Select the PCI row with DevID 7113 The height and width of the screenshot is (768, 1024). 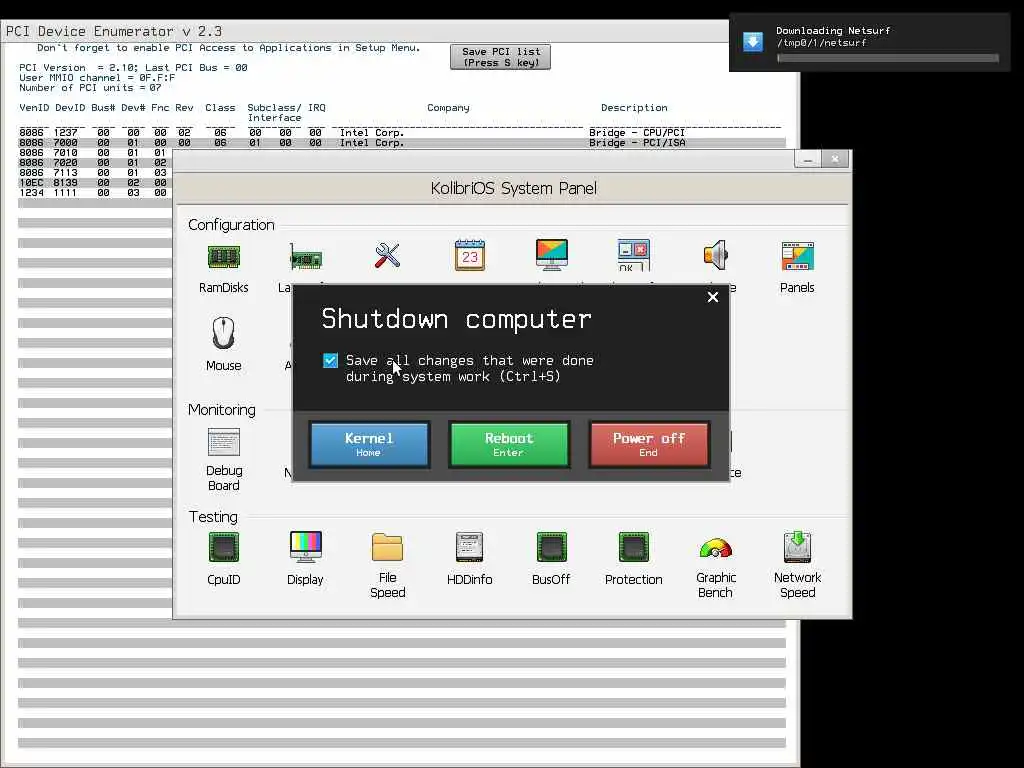(x=95, y=172)
